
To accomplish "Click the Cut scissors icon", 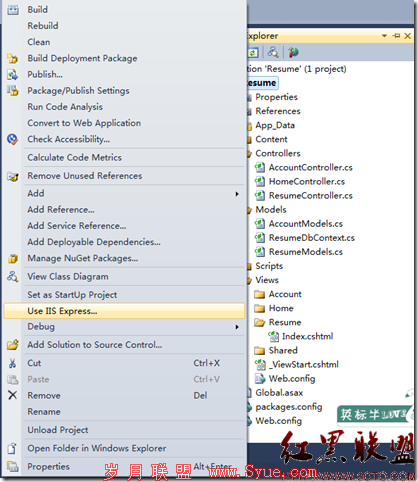I will pyautogui.click(x=13, y=363).
